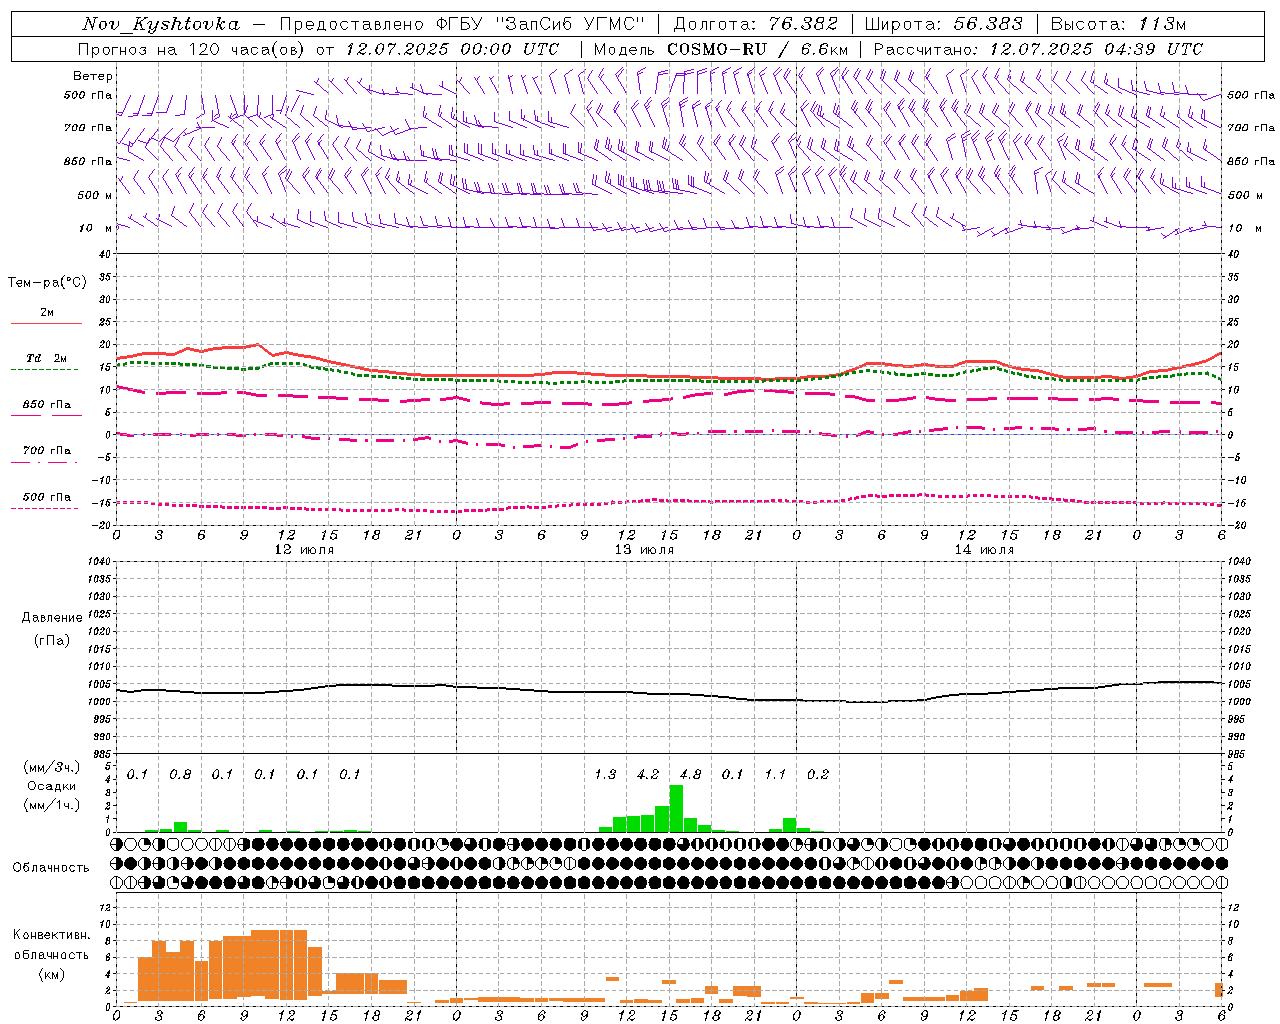Click the Облачность row label
The image size is (1280, 1024).
point(51,868)
